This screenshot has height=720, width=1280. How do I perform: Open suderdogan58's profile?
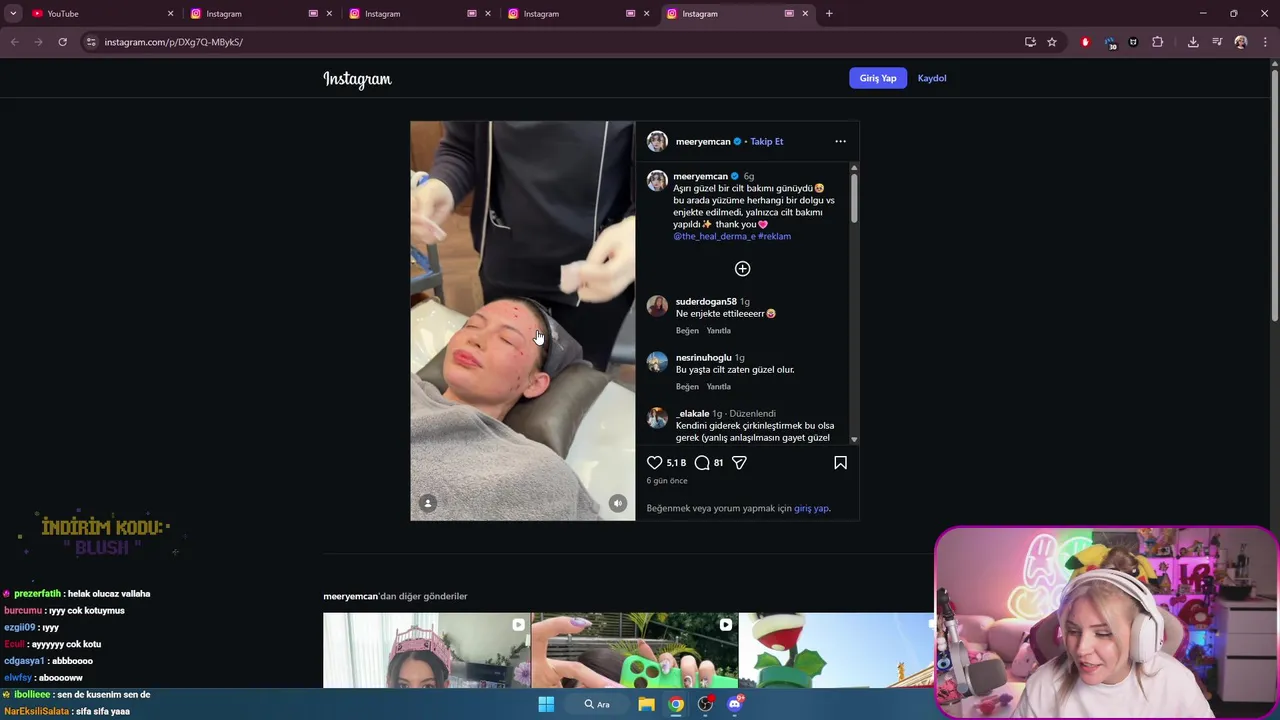(706, 302)
